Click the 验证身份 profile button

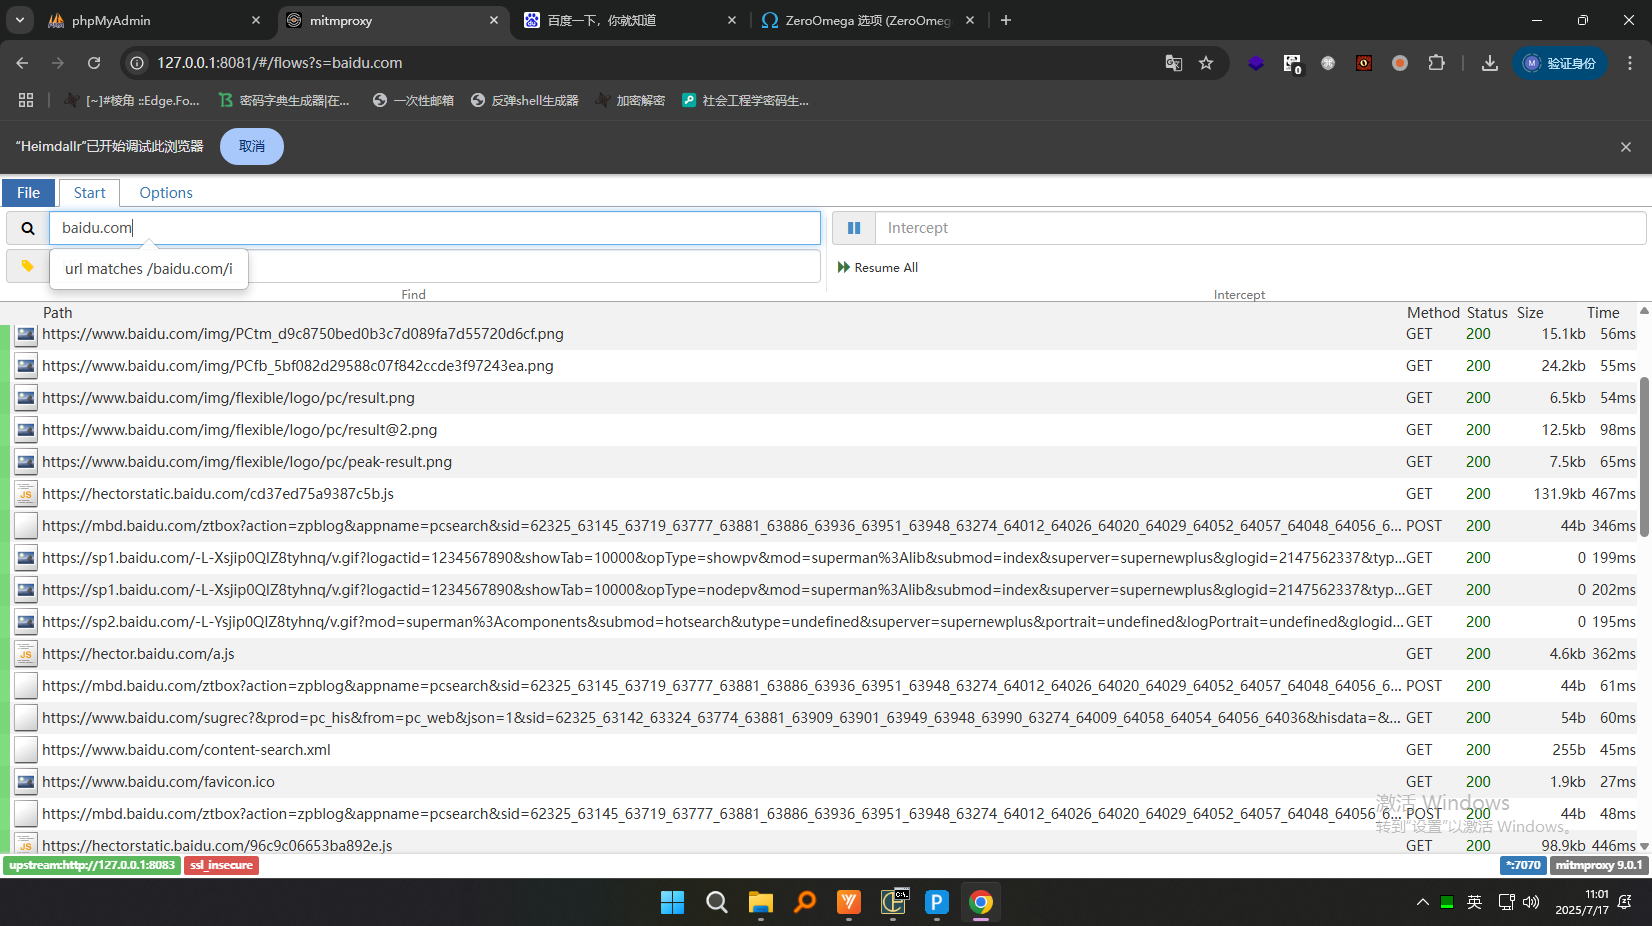tap(1560, 63)
